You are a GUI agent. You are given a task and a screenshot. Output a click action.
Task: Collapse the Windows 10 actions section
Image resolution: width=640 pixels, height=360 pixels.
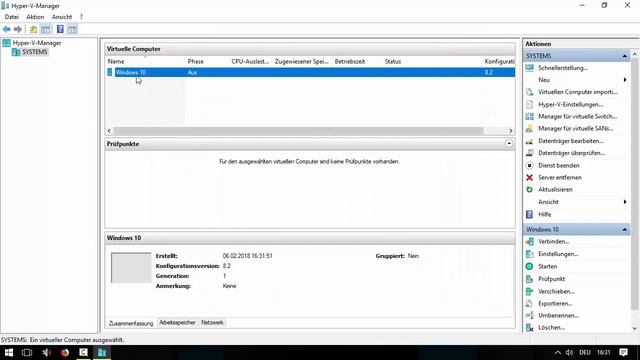point(624,229)
